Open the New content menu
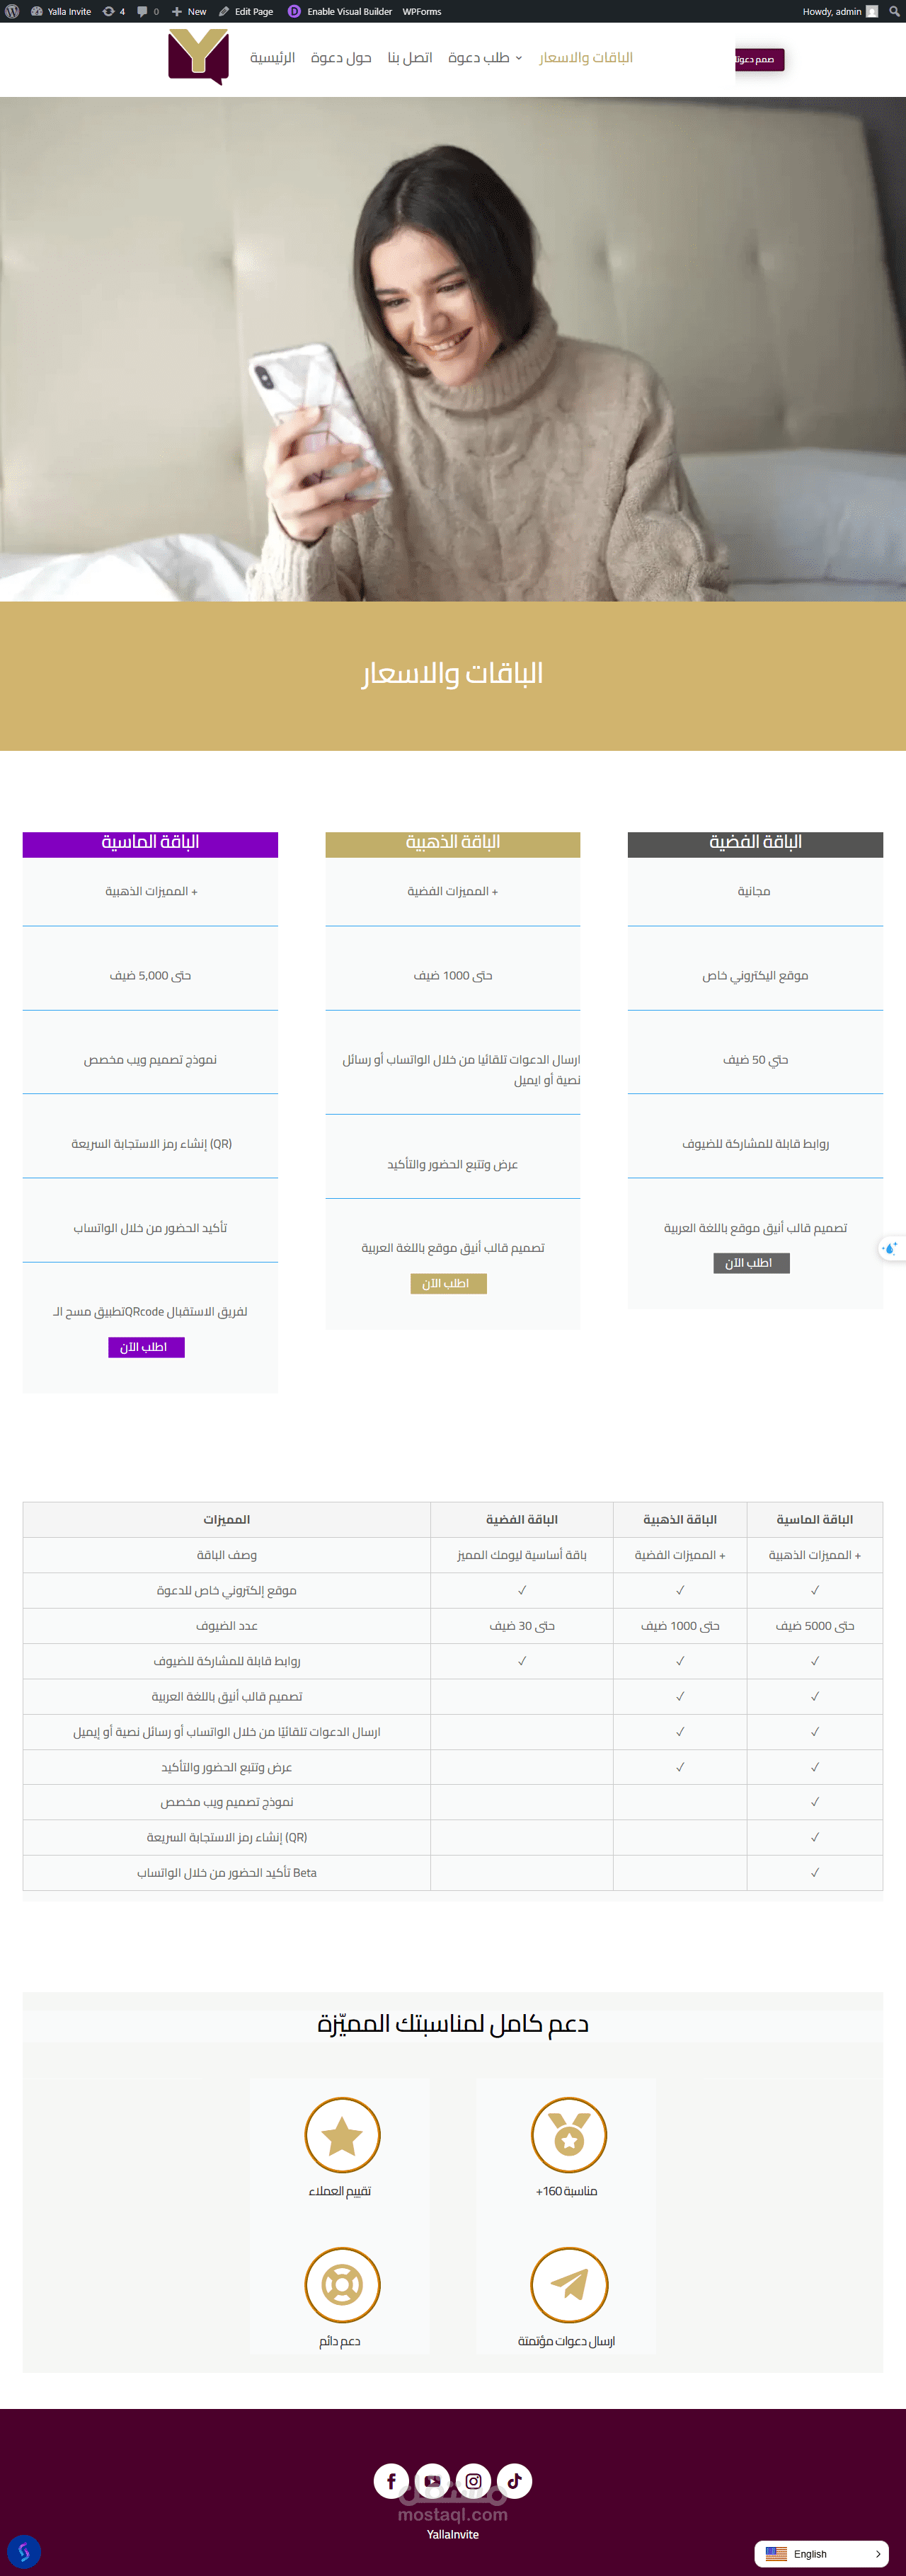This screenshot has height=2576, width=906. (x=189, y=11)
